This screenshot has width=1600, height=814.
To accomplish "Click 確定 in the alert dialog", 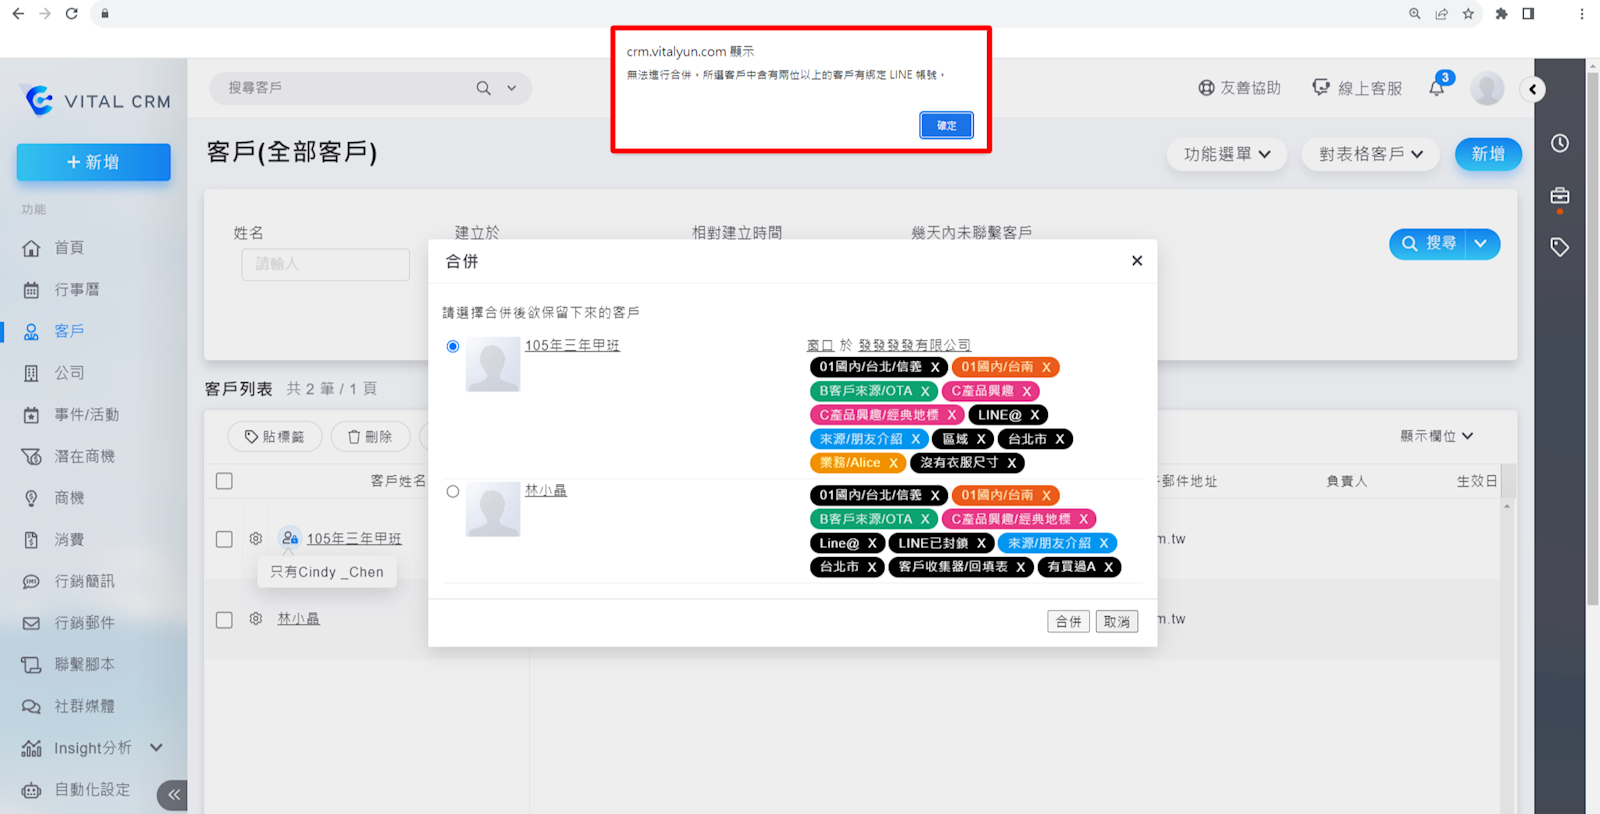I will [x=946, y=125].
